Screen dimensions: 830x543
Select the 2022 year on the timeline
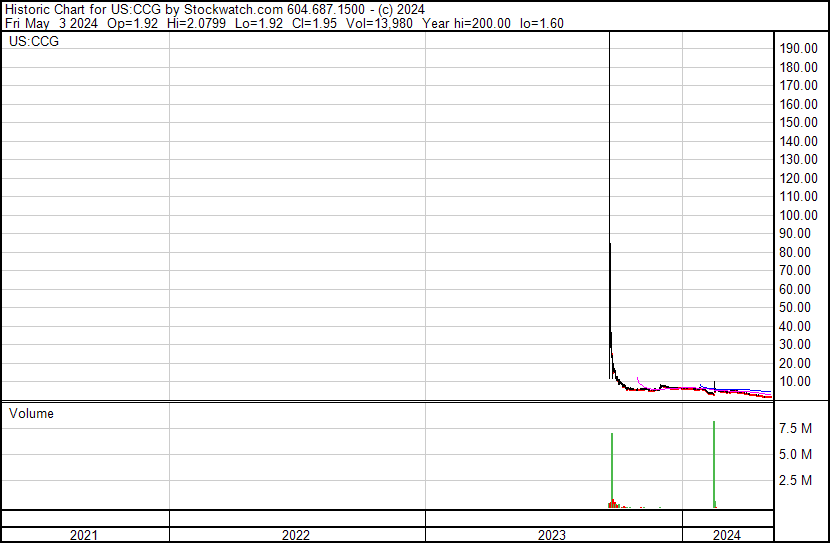click(296, 535)
